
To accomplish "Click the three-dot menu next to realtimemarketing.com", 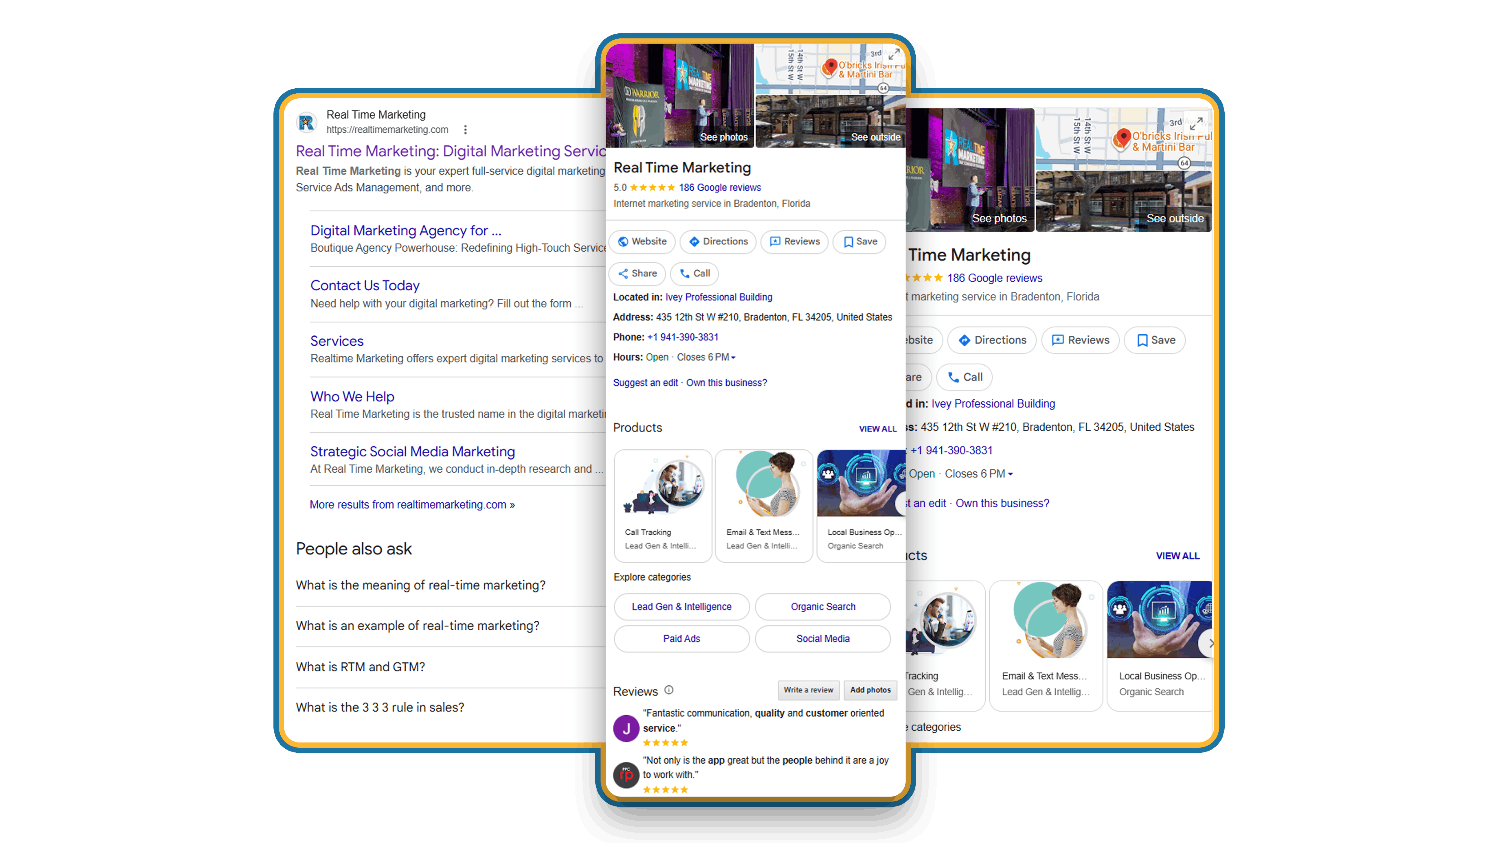I will 465,130.
